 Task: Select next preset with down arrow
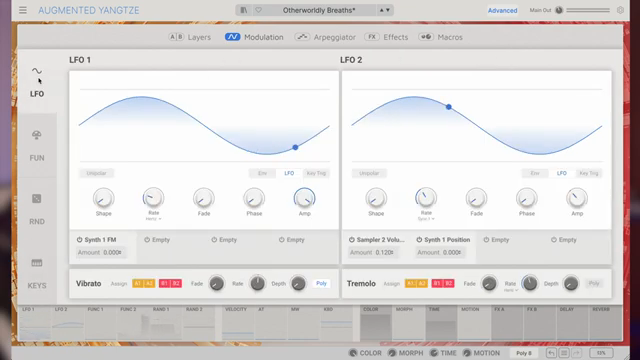point(388,10)
